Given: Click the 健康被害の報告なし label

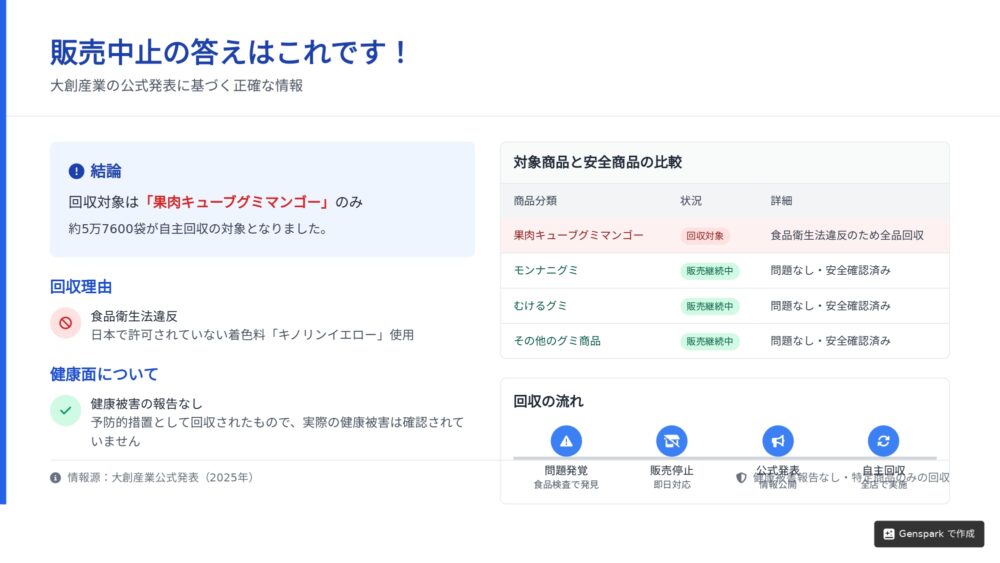Looking at the screenshot, I should pyautogui.click(x=147, y=404).
